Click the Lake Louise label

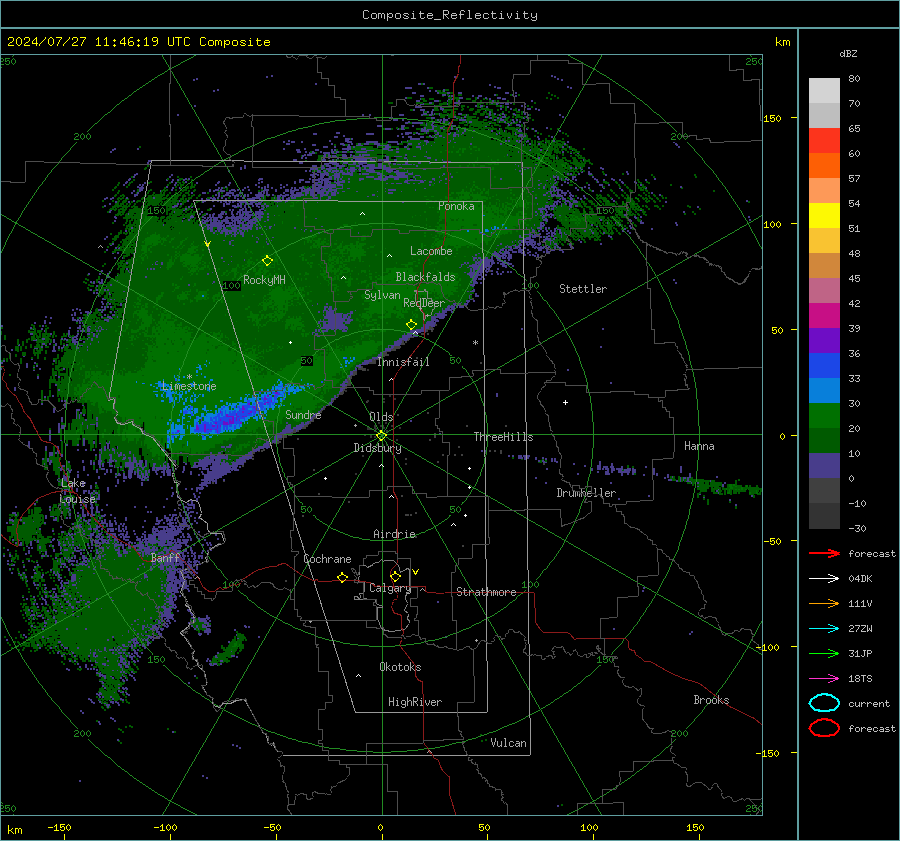[x=77, y=491]
